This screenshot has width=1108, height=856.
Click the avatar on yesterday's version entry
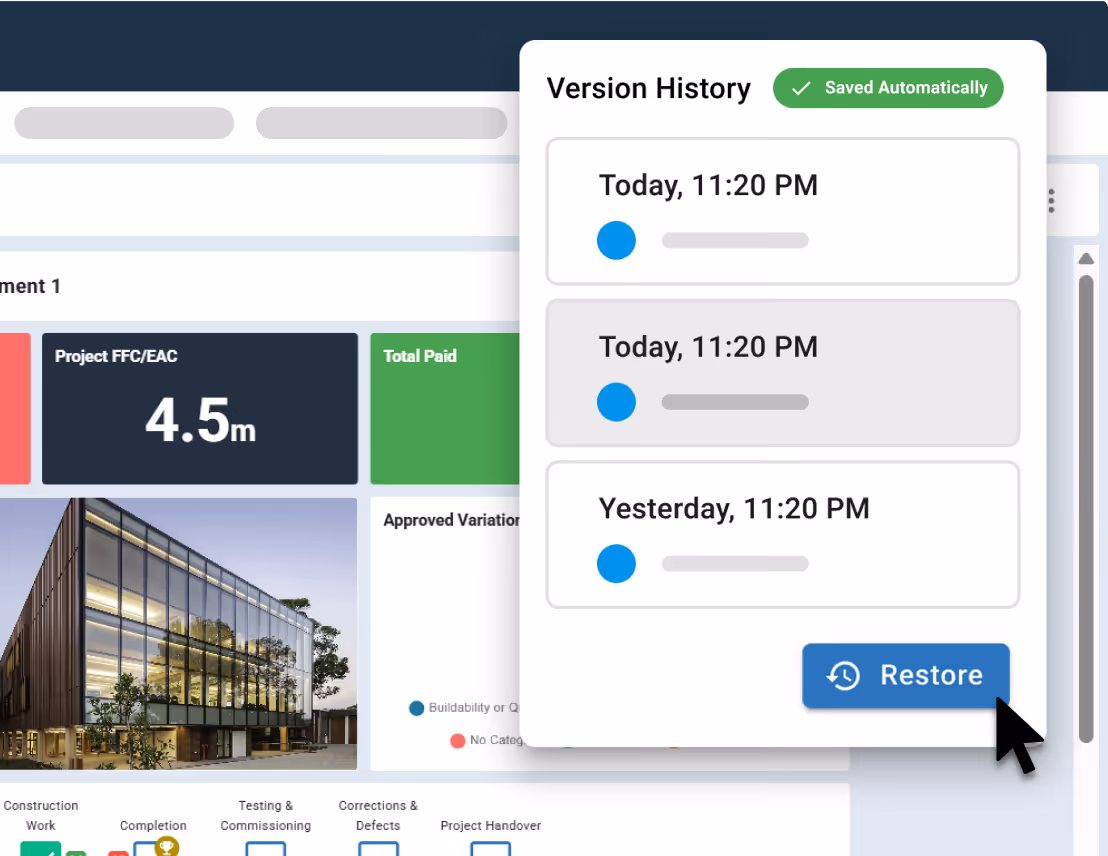click(x=616, y=563)
